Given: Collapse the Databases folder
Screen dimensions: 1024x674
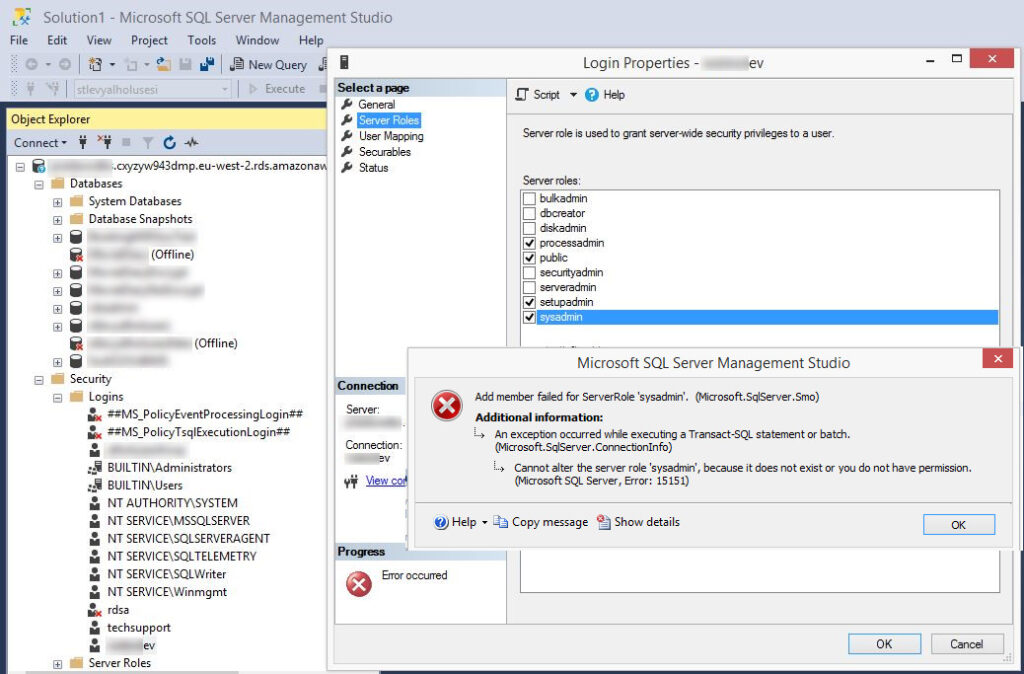Looking at the screenshot, I should (39, 185).
